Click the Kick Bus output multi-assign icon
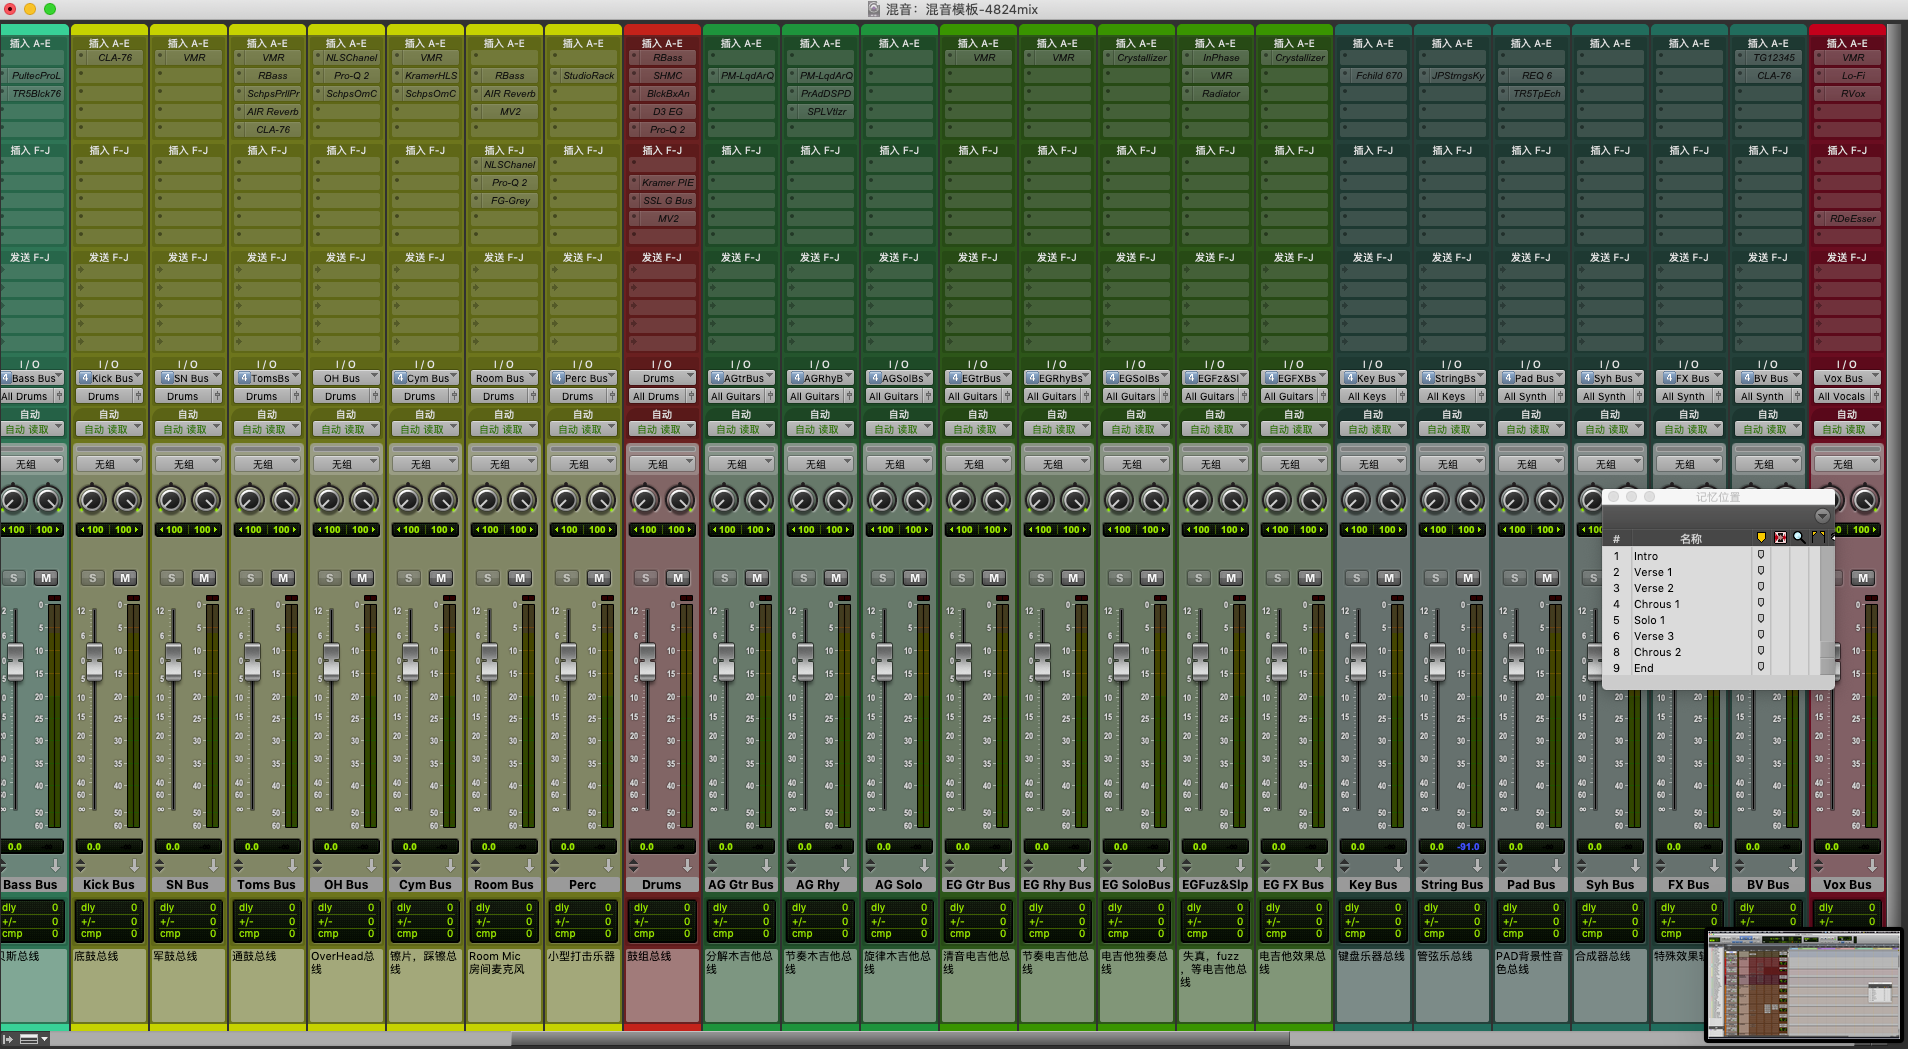 click(x=138, y=396)
